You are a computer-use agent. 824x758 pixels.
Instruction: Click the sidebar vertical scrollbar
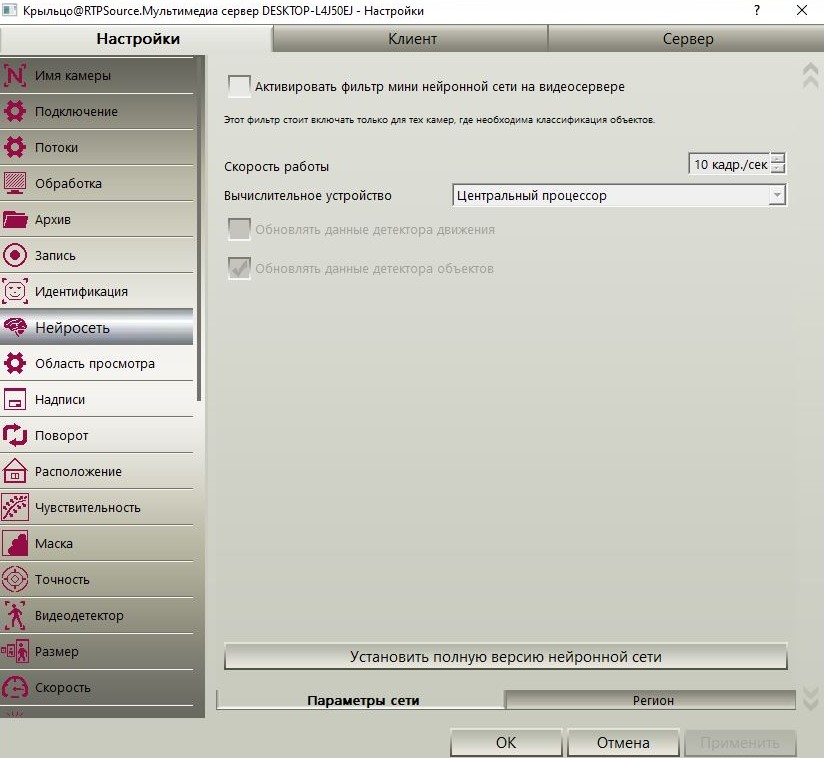[199, 229]
